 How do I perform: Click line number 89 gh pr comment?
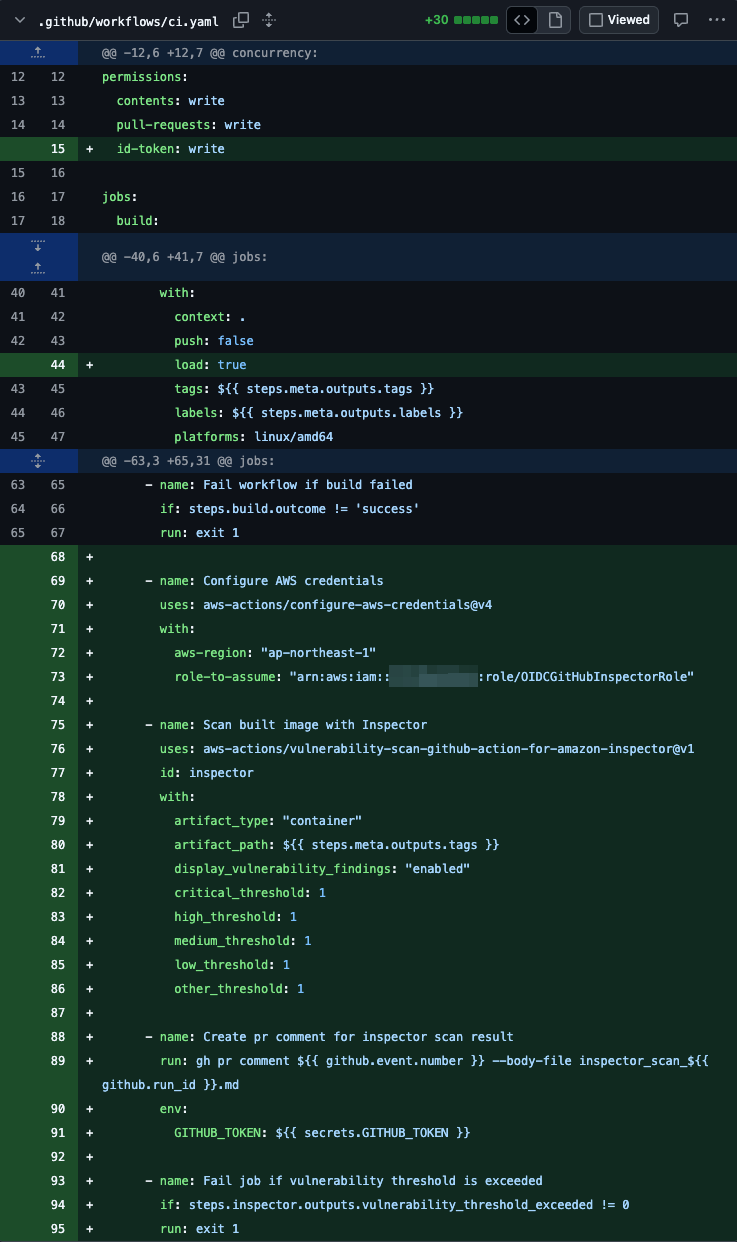tap(57, 1061)
